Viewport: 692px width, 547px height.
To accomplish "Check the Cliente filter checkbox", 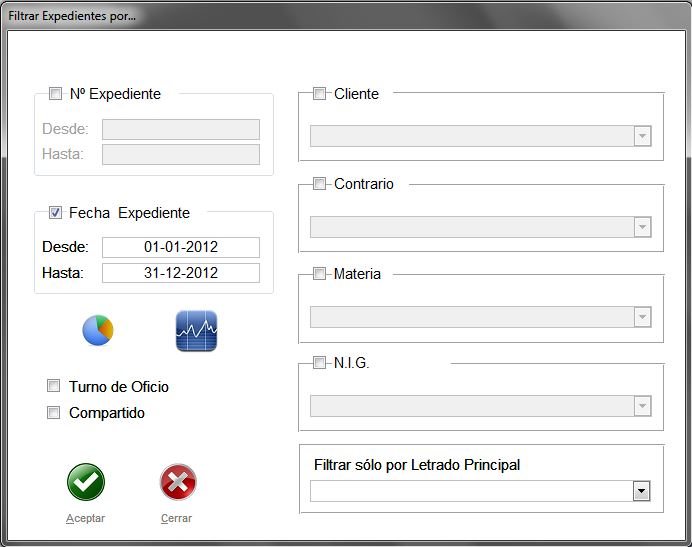I will click(320, 94).
